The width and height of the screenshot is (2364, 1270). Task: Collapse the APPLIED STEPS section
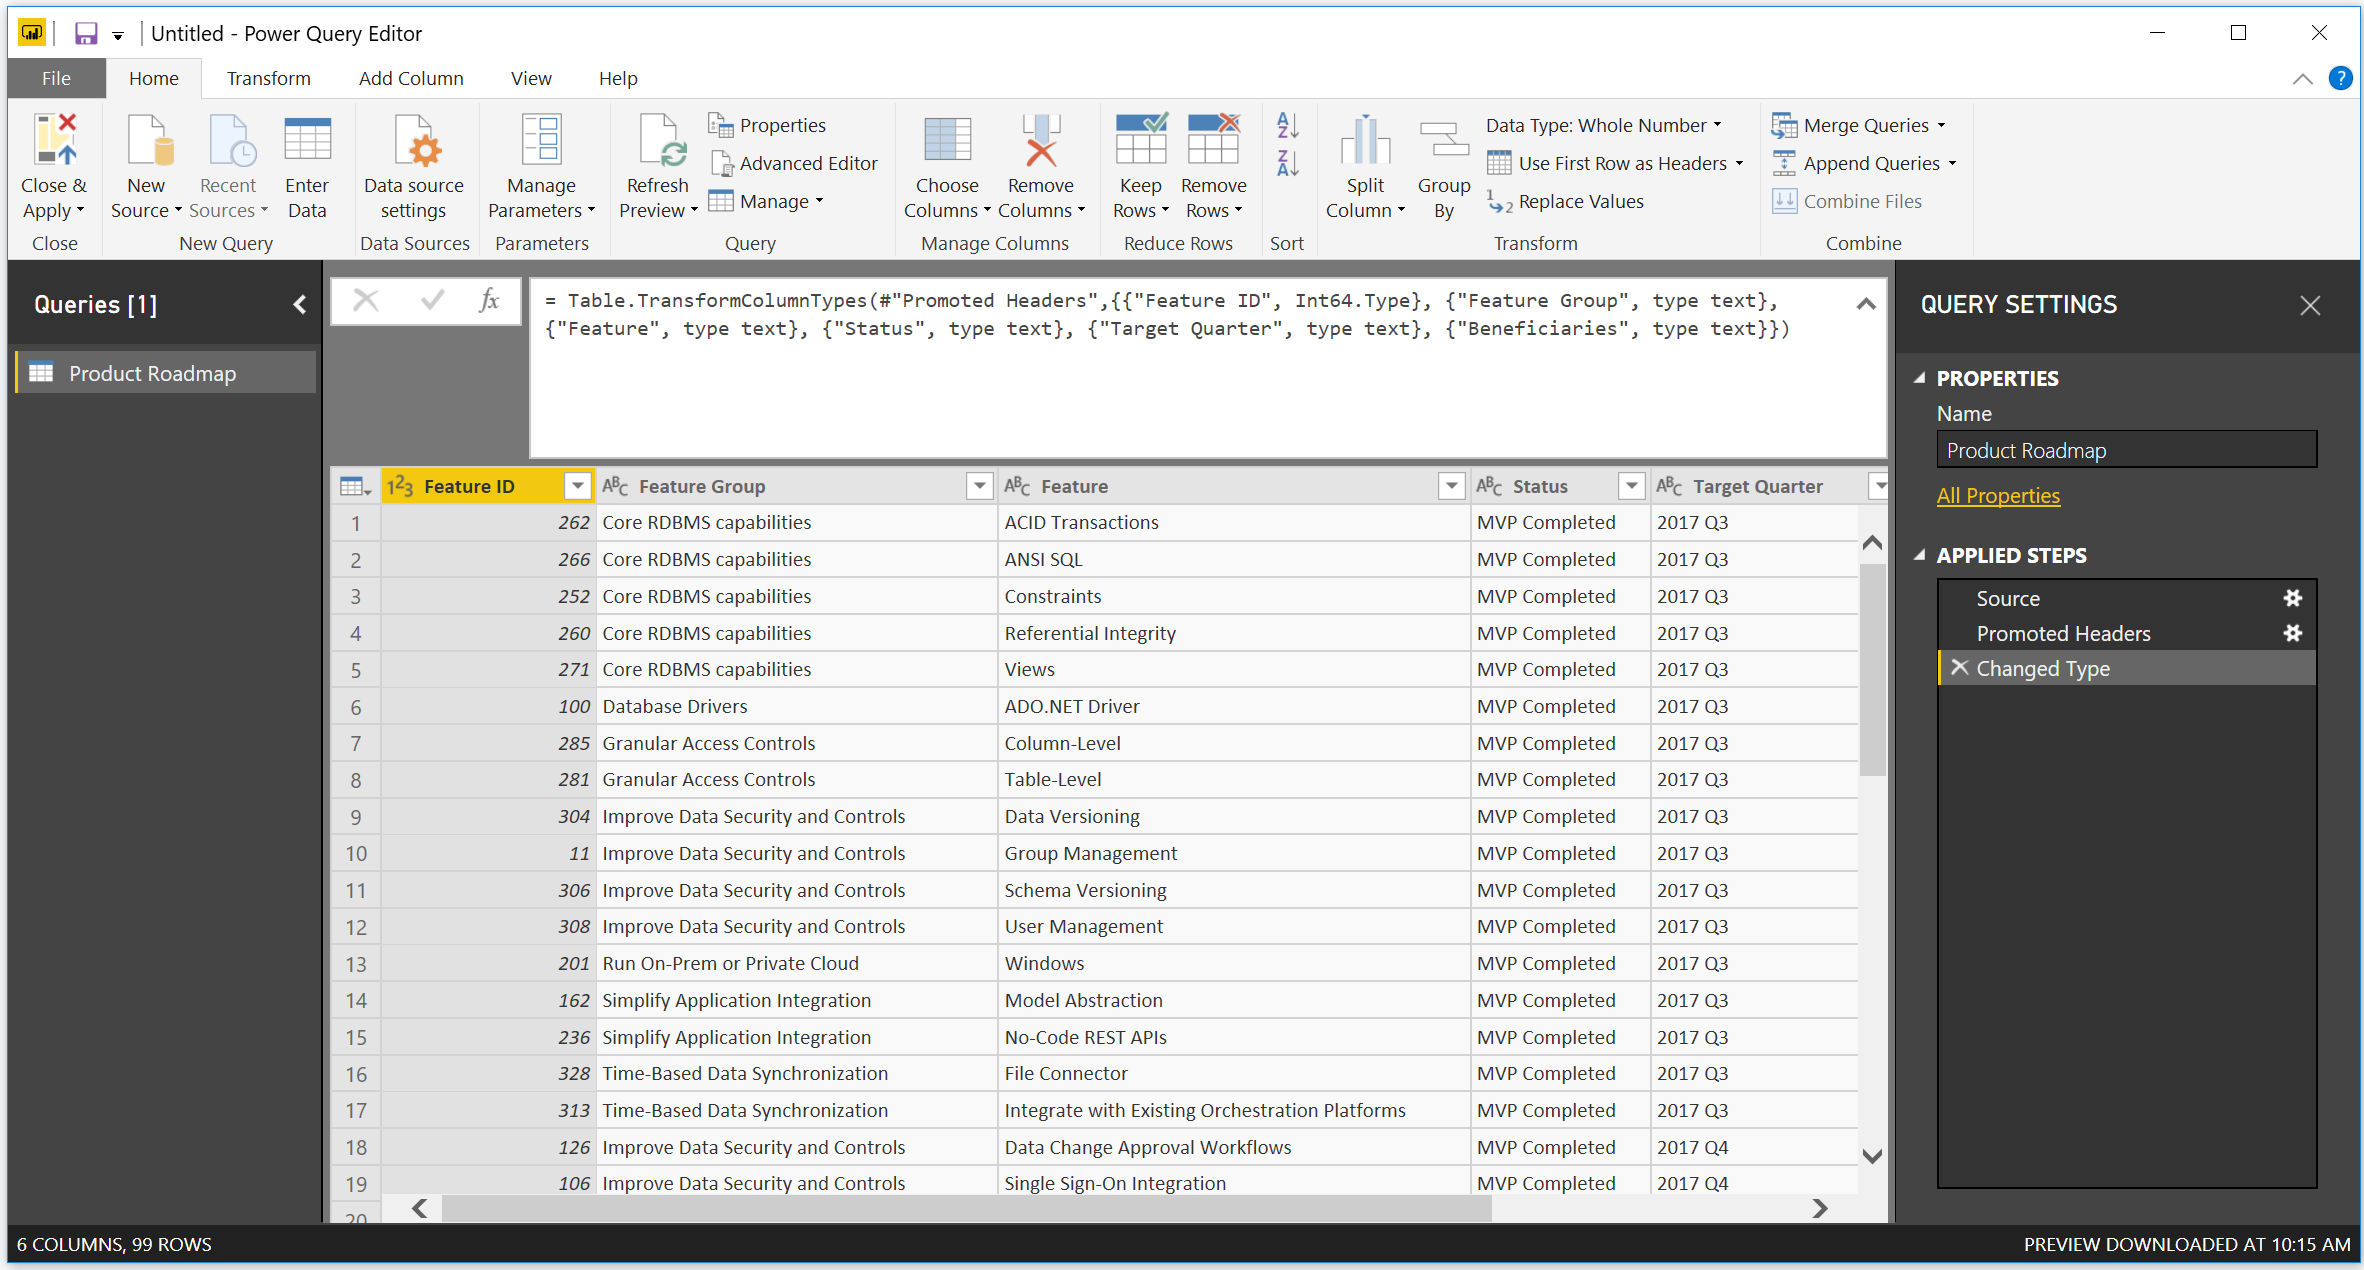pos(1919,555)
